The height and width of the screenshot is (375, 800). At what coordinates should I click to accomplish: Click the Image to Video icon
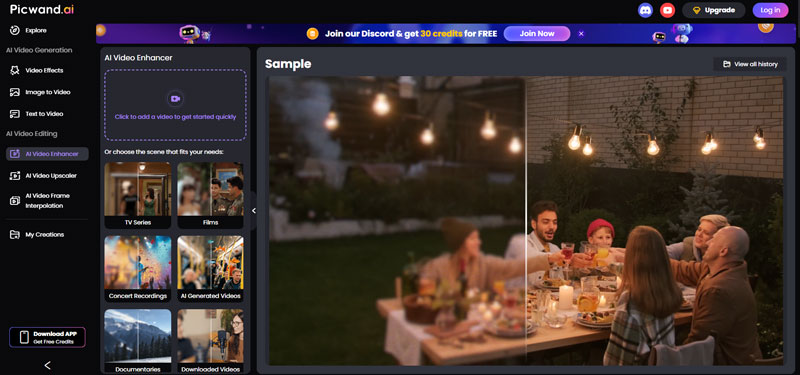click(x=15, y=92)
